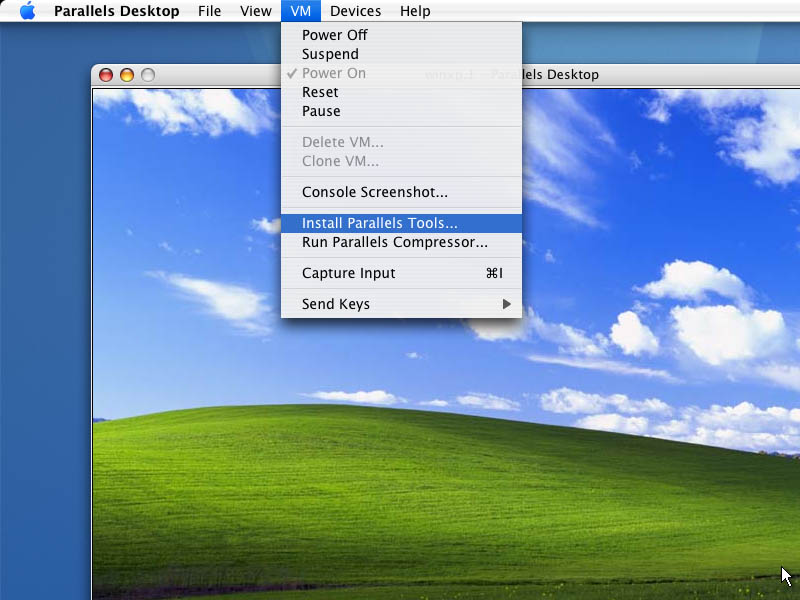This screenshot has width=800, height=600.
Task: Collapse the open VM menu
Action: [301, 11]
